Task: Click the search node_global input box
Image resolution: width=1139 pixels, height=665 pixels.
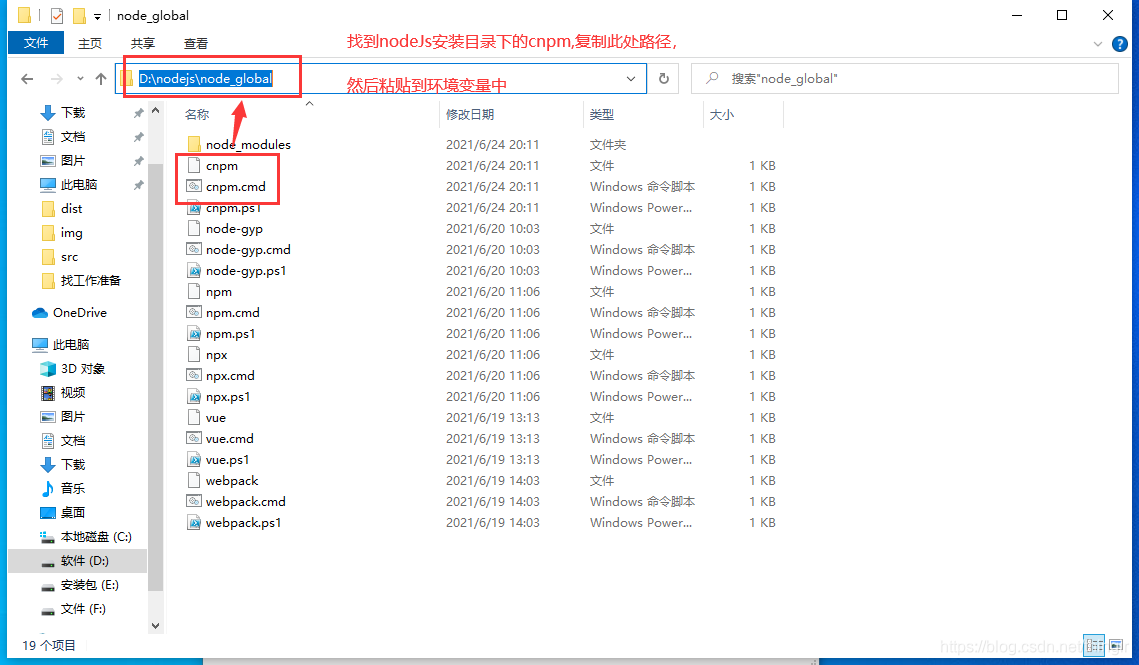Action: (905, 78)
